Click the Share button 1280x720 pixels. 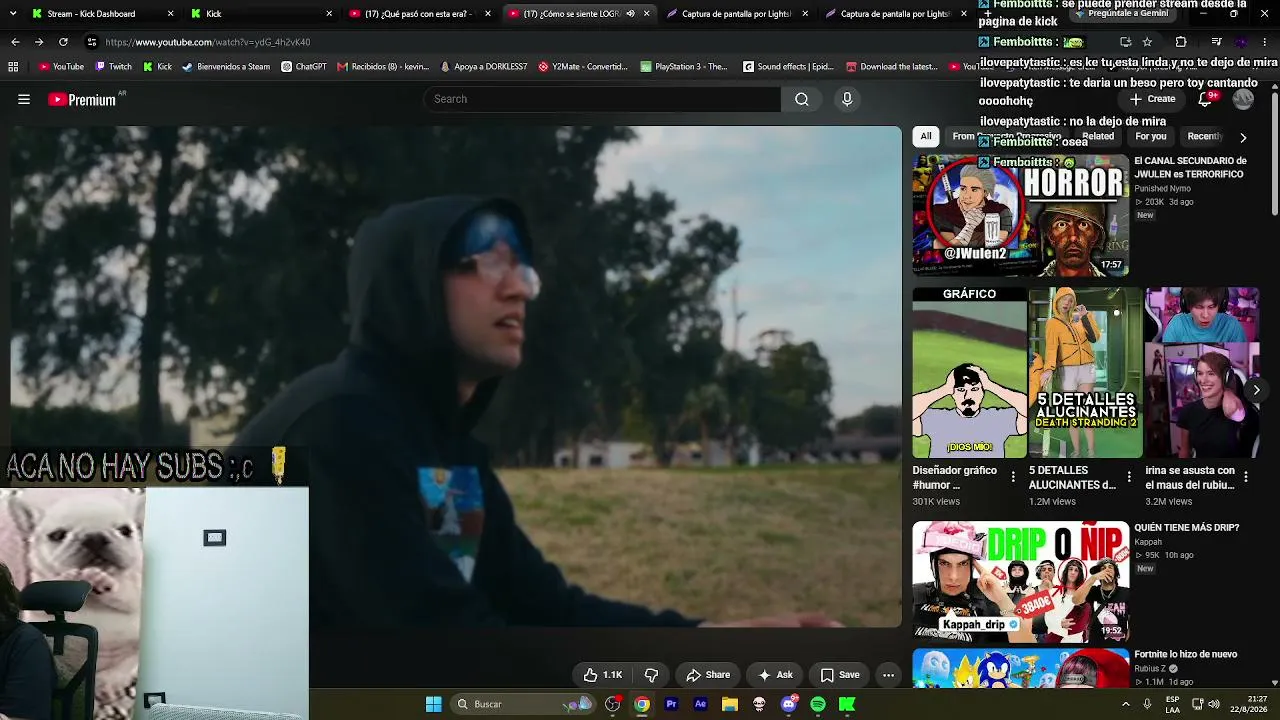click(708, 675)
